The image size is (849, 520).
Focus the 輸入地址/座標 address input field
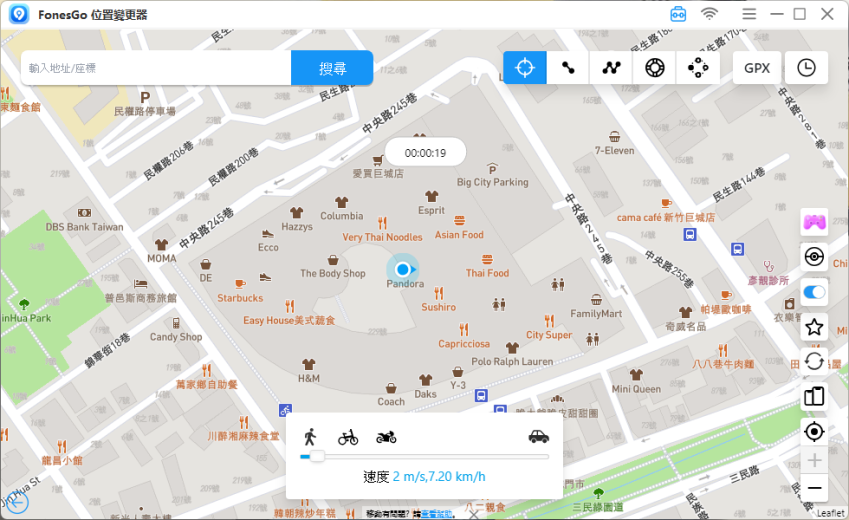[x=156, y=68]
